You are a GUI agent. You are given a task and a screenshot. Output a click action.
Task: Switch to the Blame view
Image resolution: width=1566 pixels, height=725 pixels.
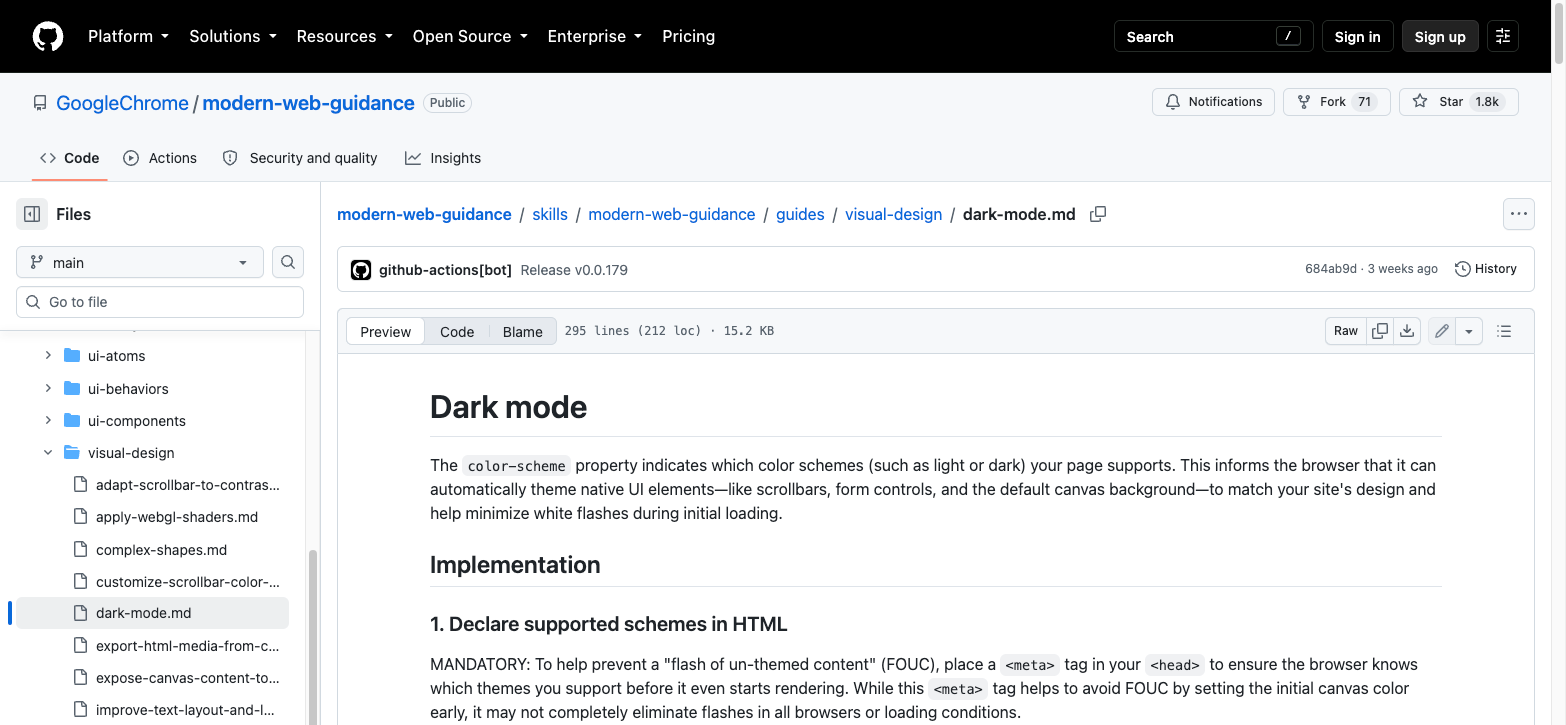(522, 331)
